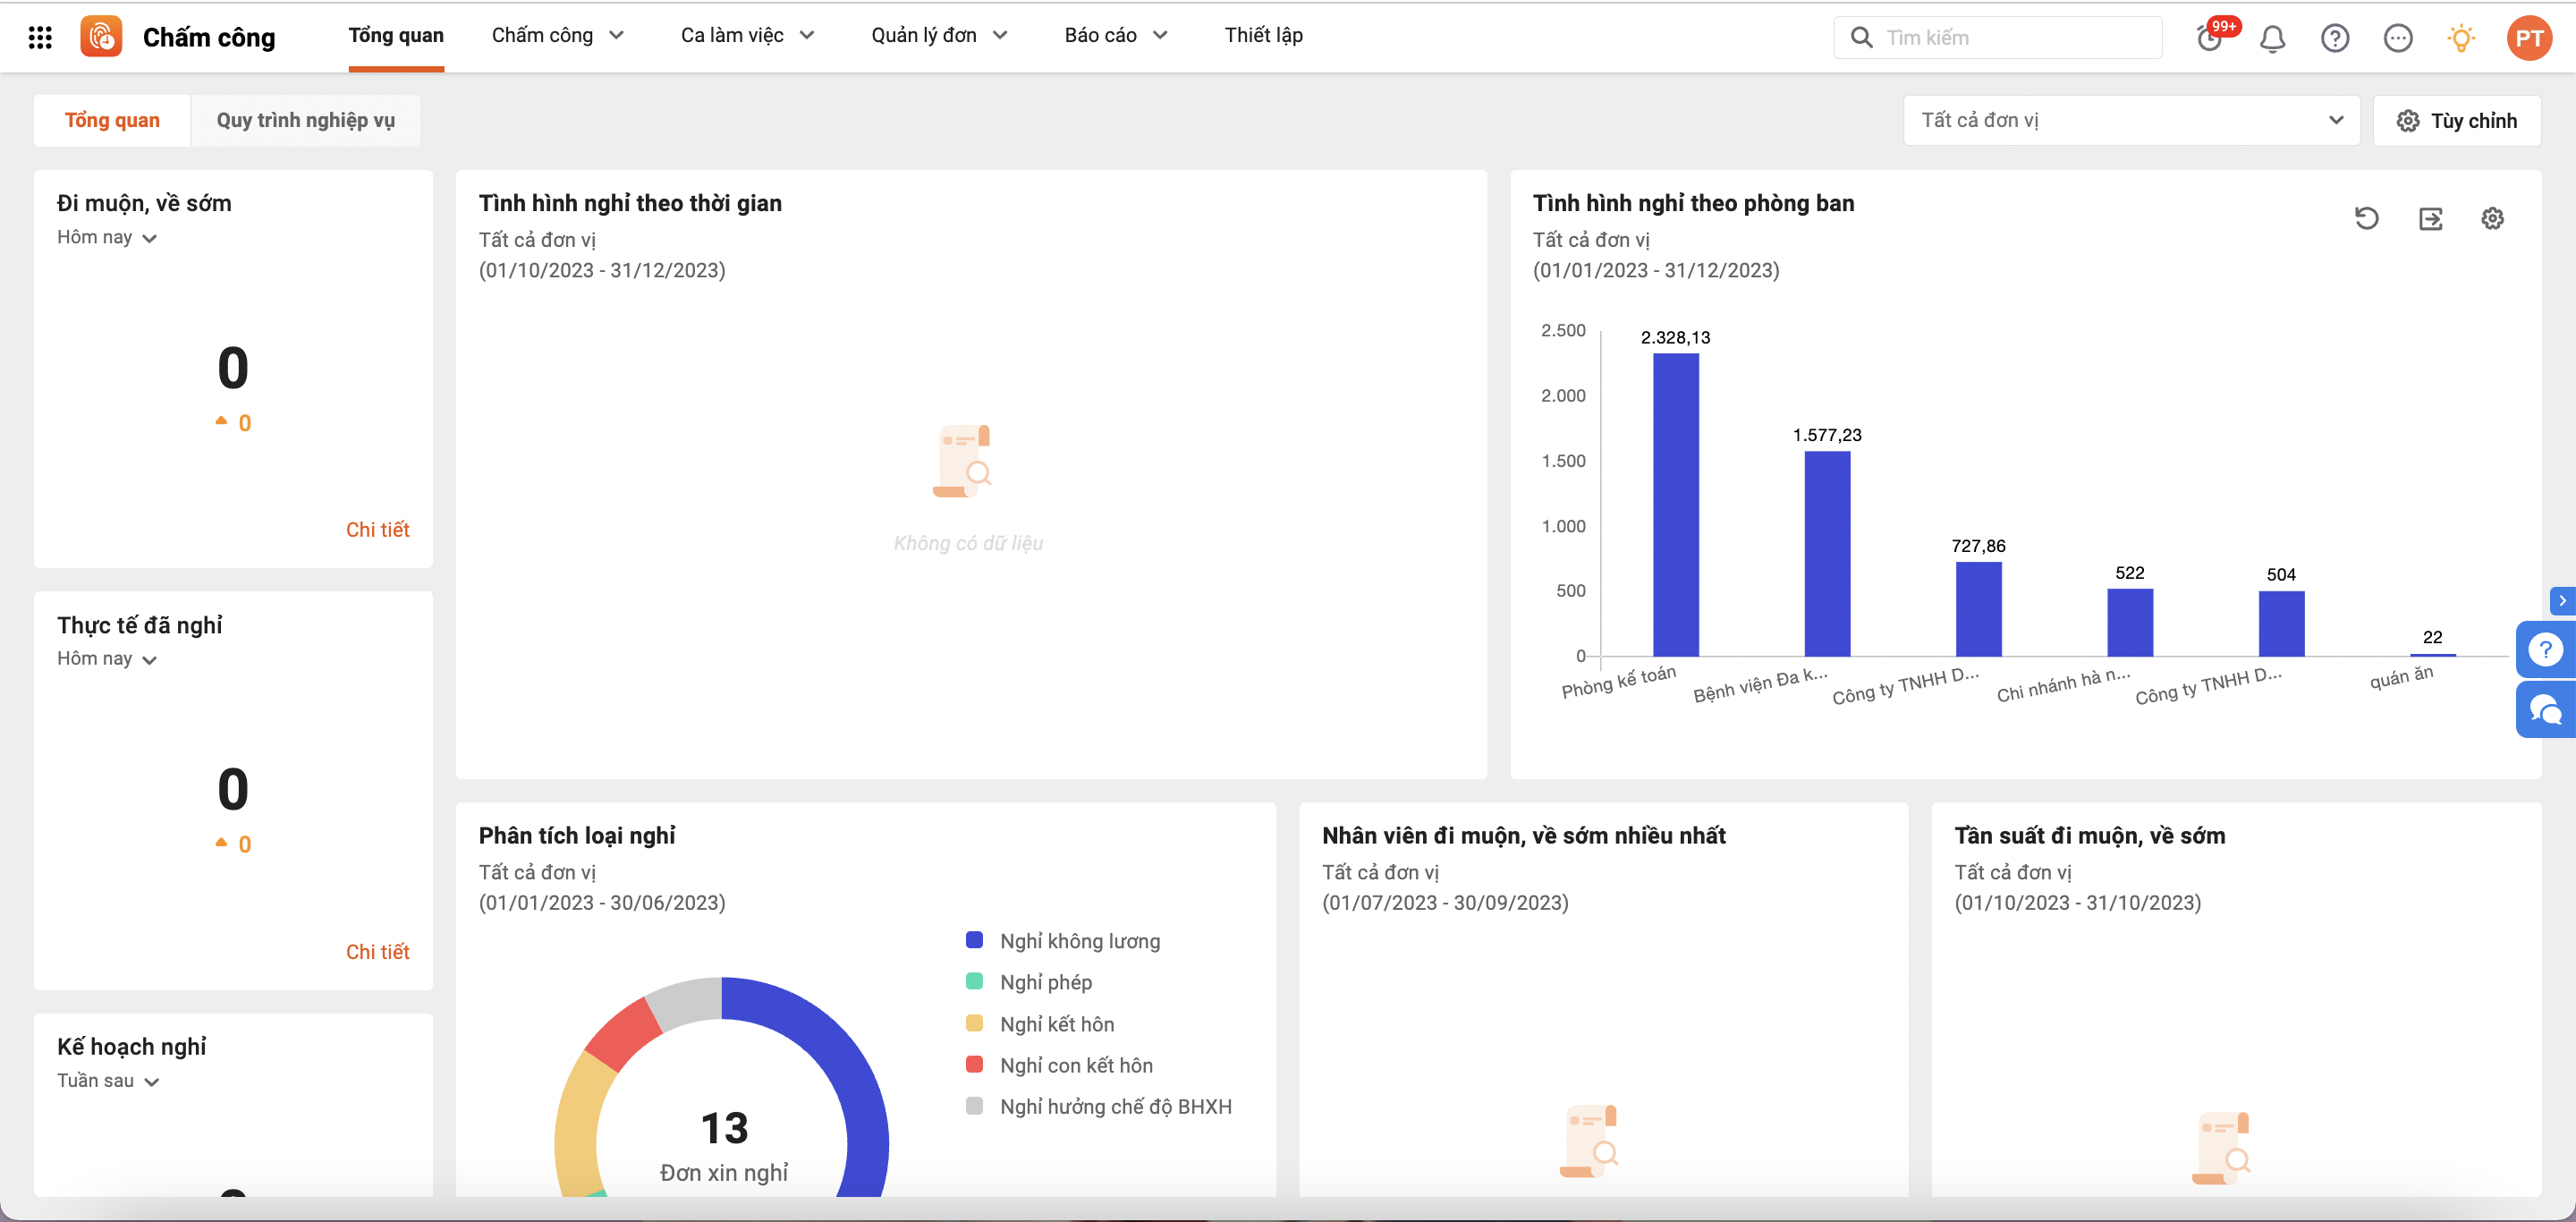Open Chi tiết link in Đi muộn, về sớm card
2576x1222 pixels.
pyautogui.click(x=377, y=530)
